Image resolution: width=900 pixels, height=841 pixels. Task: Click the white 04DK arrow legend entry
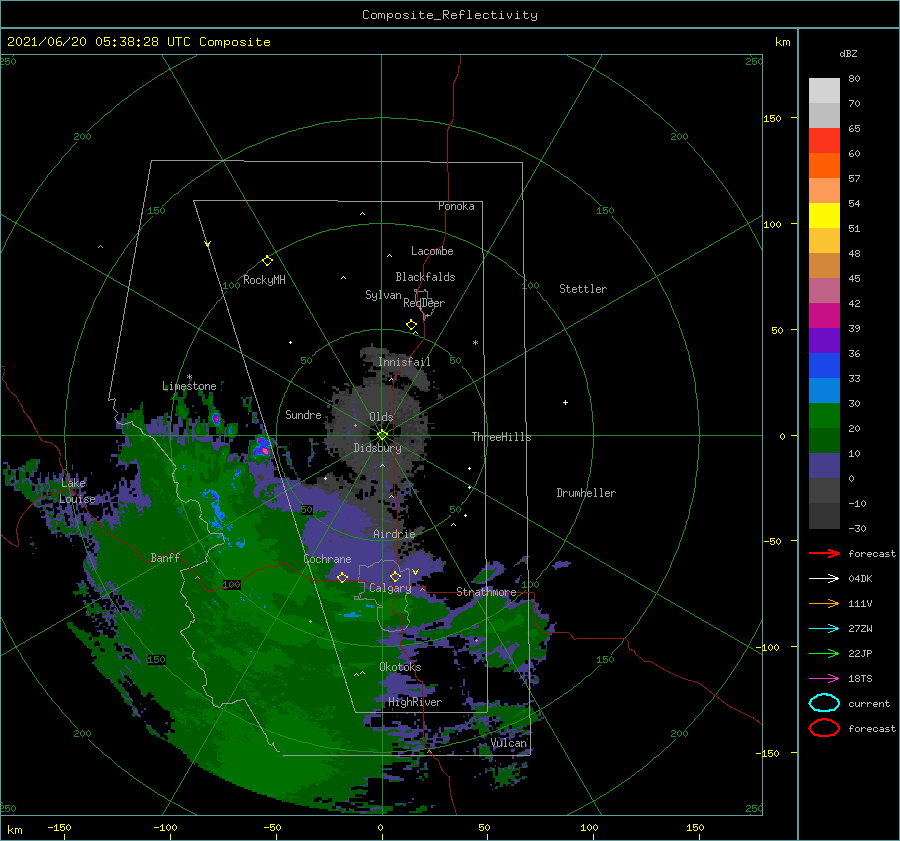[x=824, y=578]
